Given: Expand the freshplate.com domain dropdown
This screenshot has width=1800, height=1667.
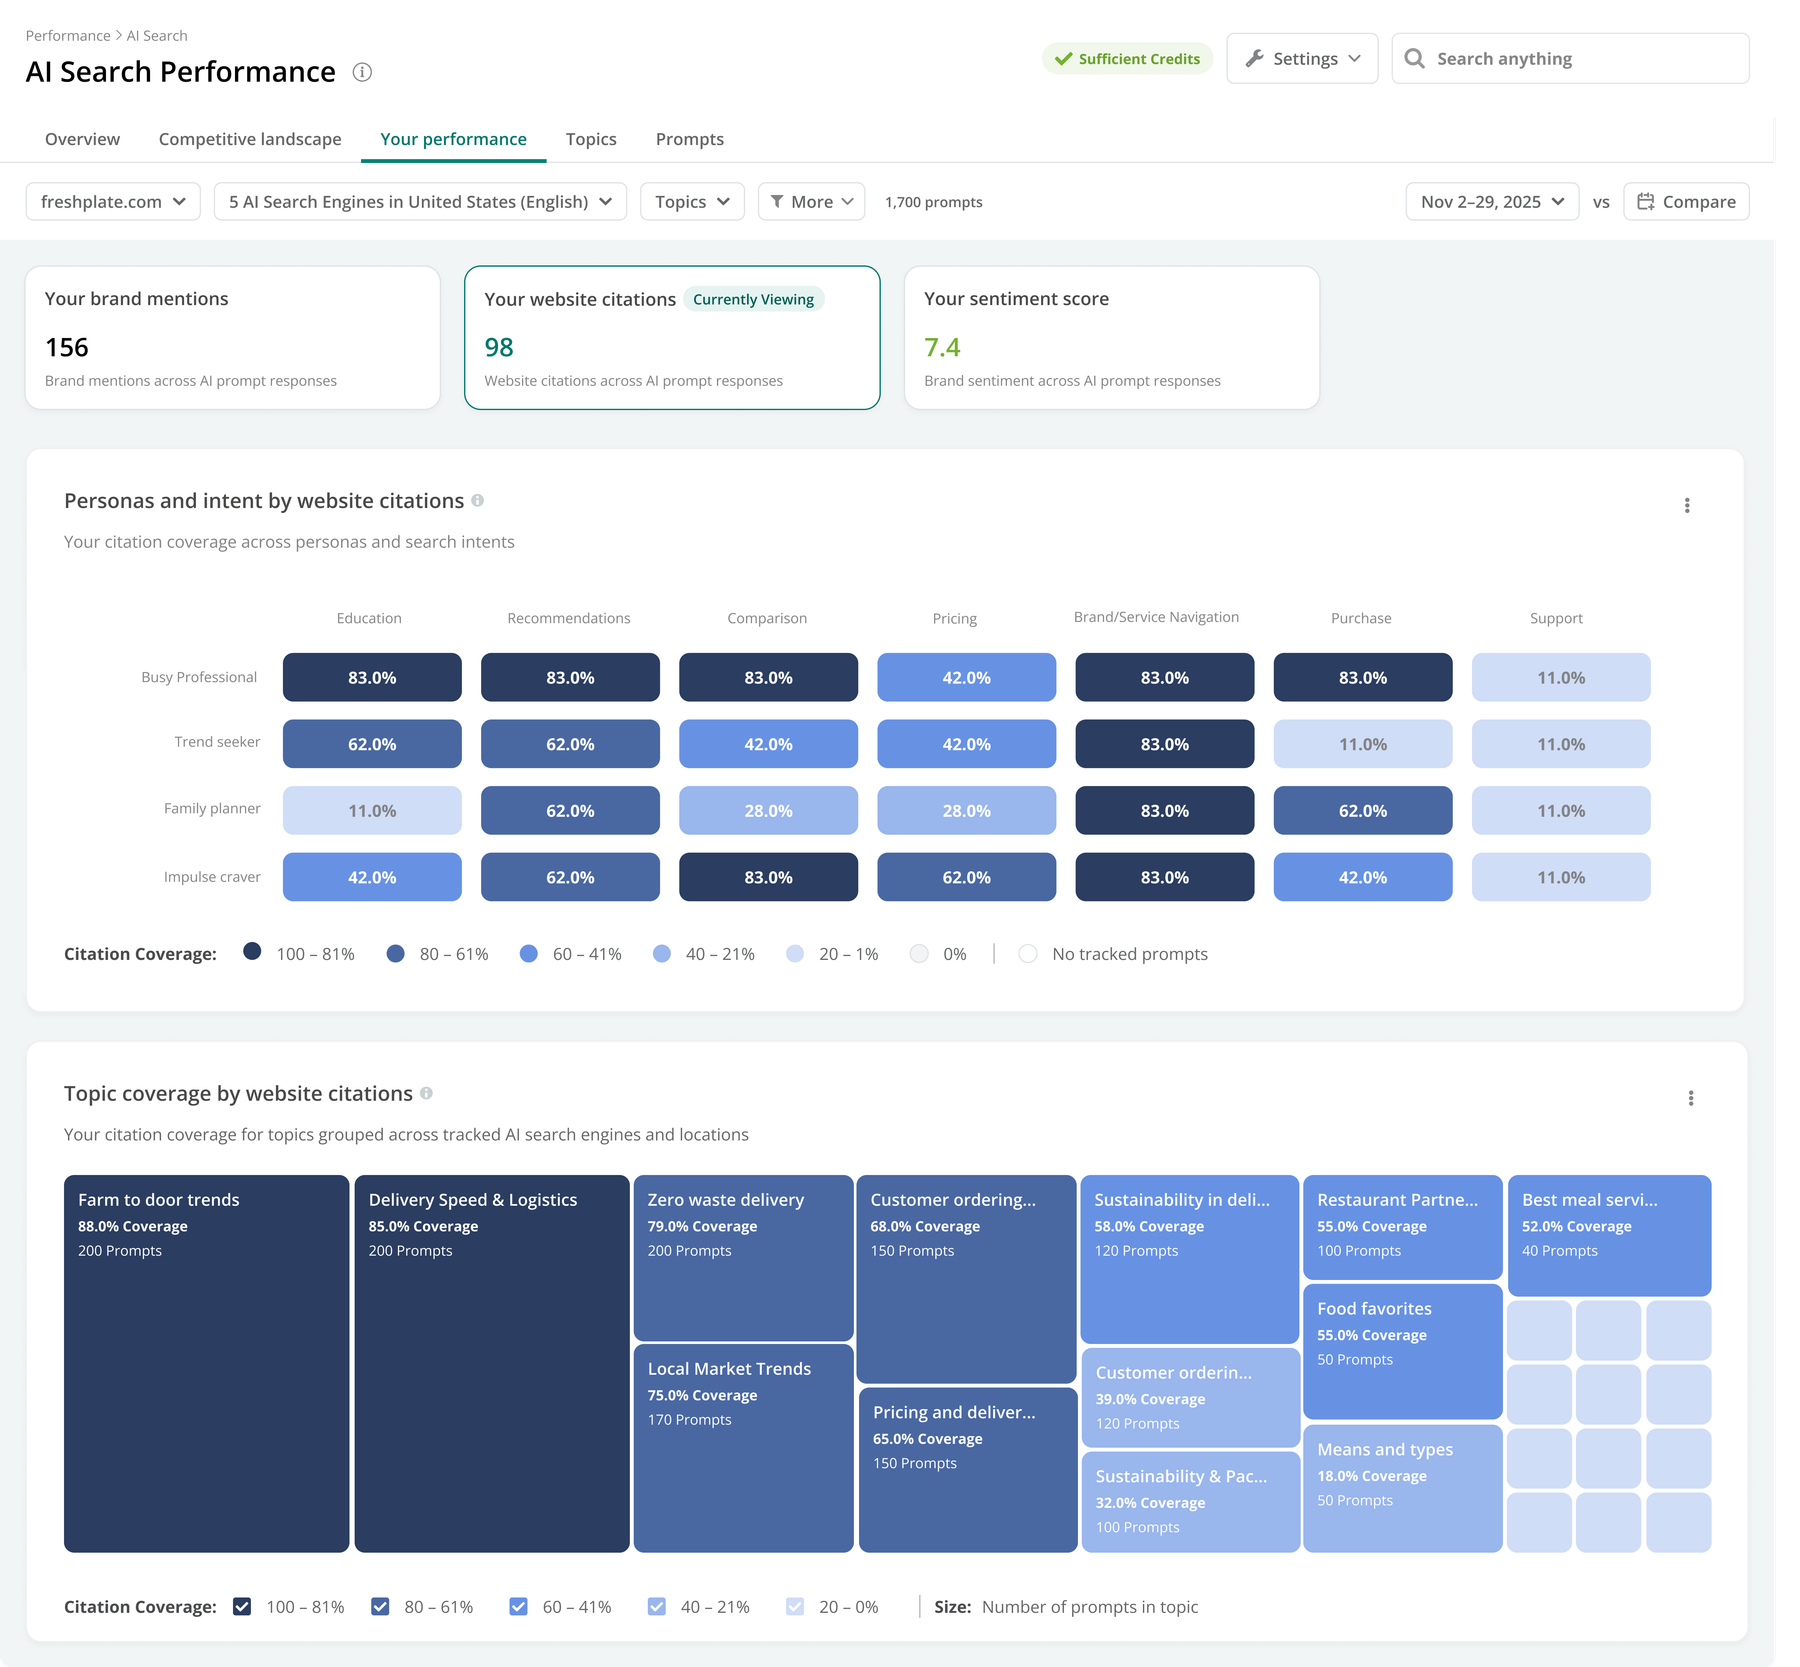Looking at the screenshot, I should click(x=113, y=202).
